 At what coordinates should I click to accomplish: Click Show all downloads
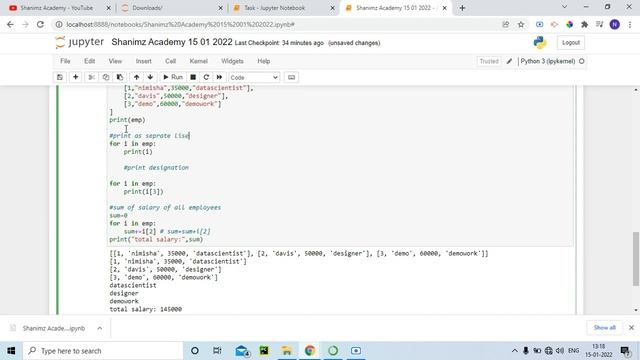pyautogui.click(x=604, y=328)
